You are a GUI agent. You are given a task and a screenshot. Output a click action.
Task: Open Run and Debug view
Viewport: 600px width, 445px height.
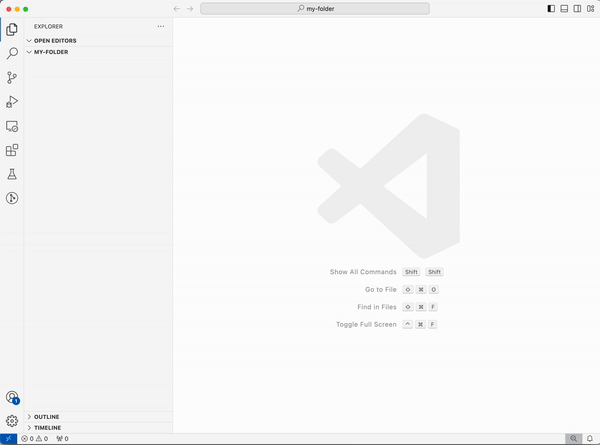pyautogui.click(x=12, y=102)
